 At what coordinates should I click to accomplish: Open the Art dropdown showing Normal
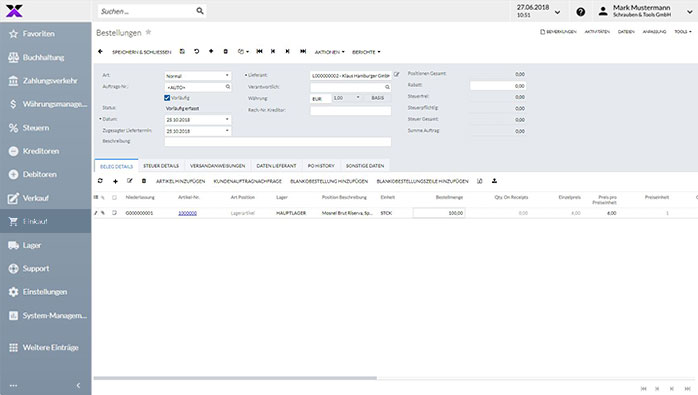227,76
